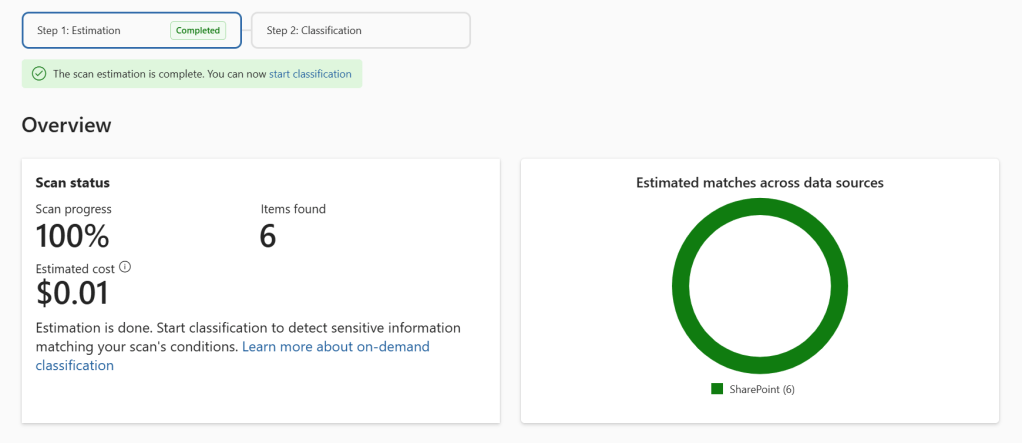1022x443 pixels.
Task: Click the Items found count of 6
Action: click(268, 236)
